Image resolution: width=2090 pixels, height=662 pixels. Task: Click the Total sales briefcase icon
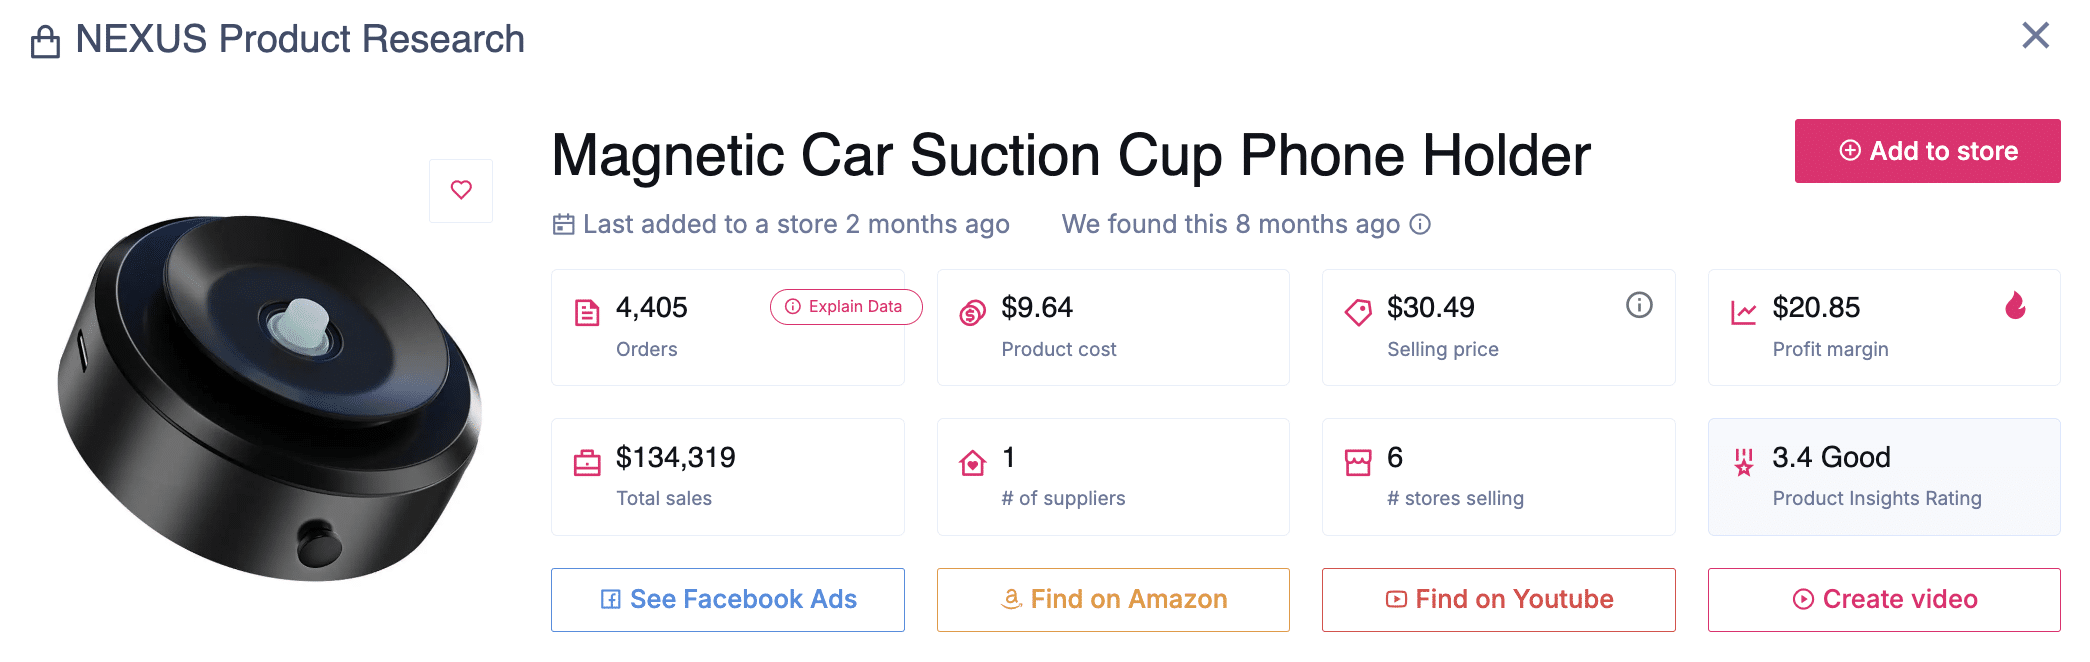point(587,463)
